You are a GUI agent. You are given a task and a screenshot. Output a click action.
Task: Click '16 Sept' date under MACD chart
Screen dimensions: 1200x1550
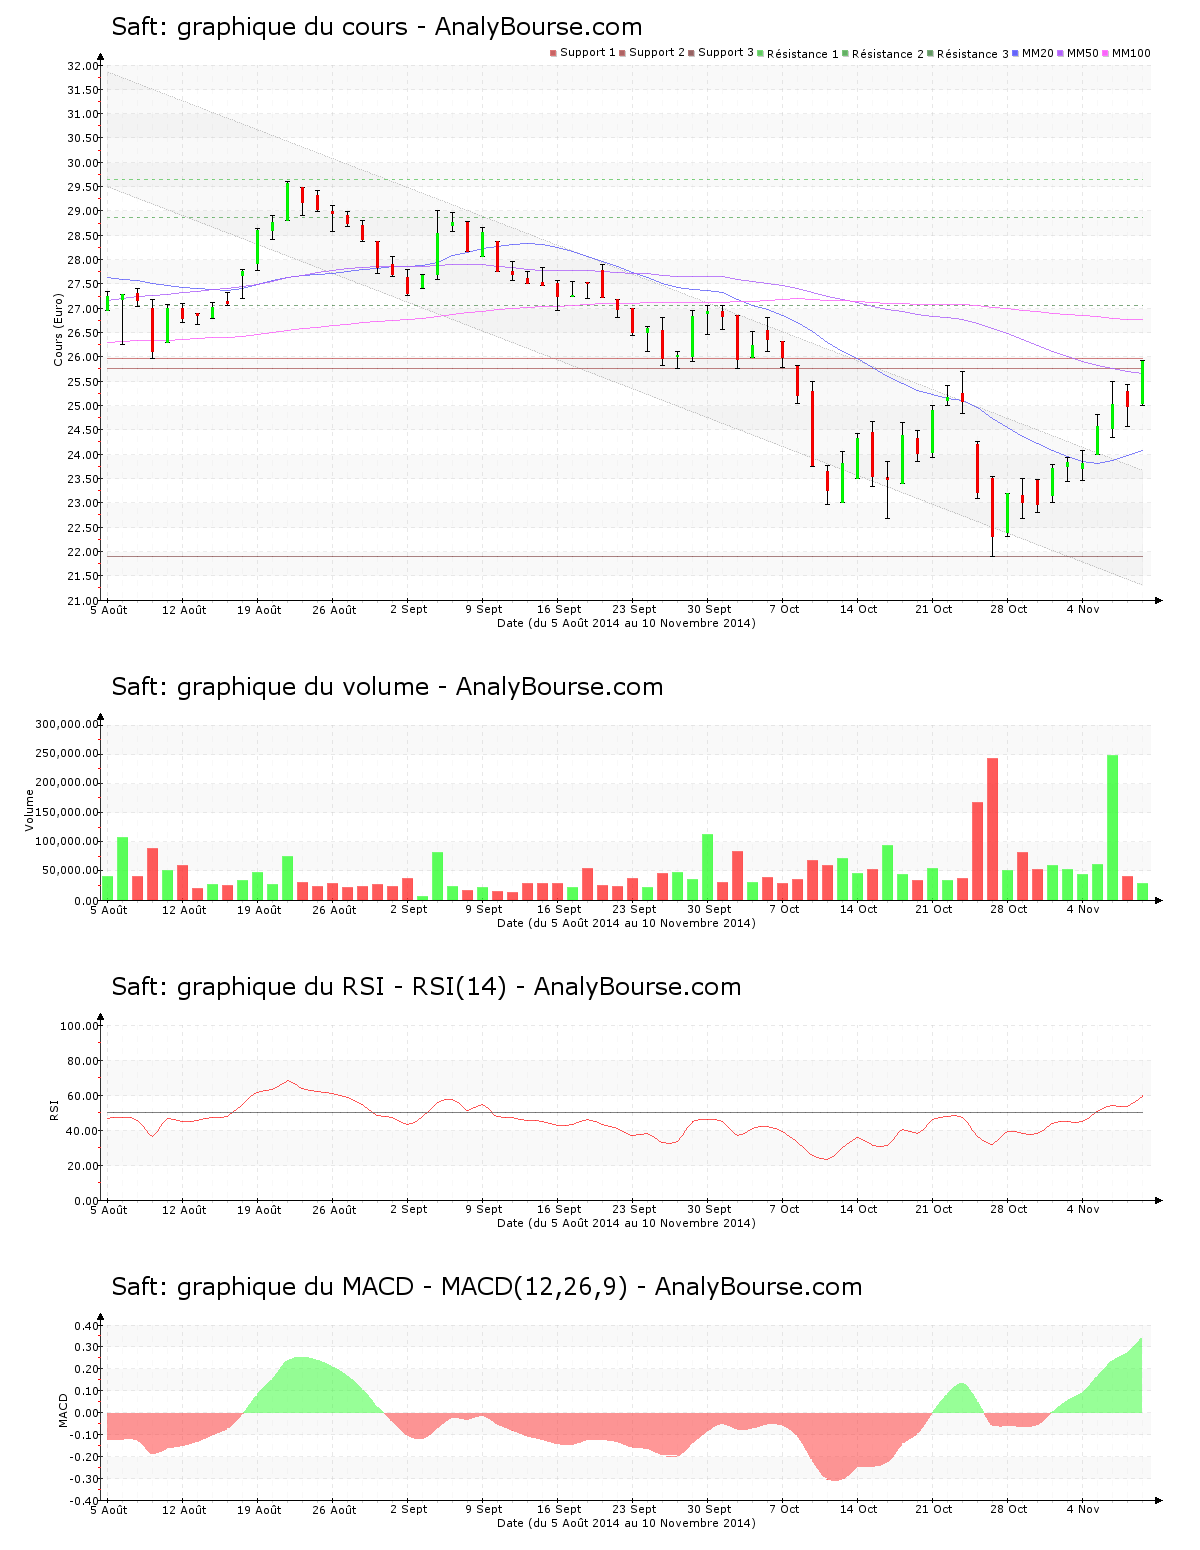pos(559,1509)
